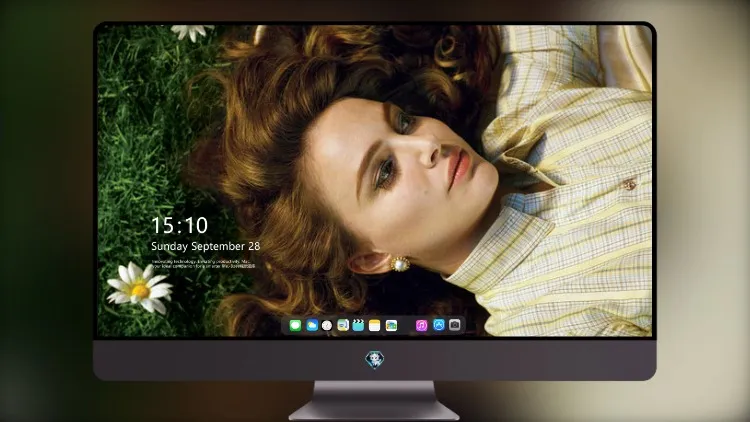This screenshot has height=422, width=750.
Task: Open the green Messages app in dock
Action: [x=295, y=325]
